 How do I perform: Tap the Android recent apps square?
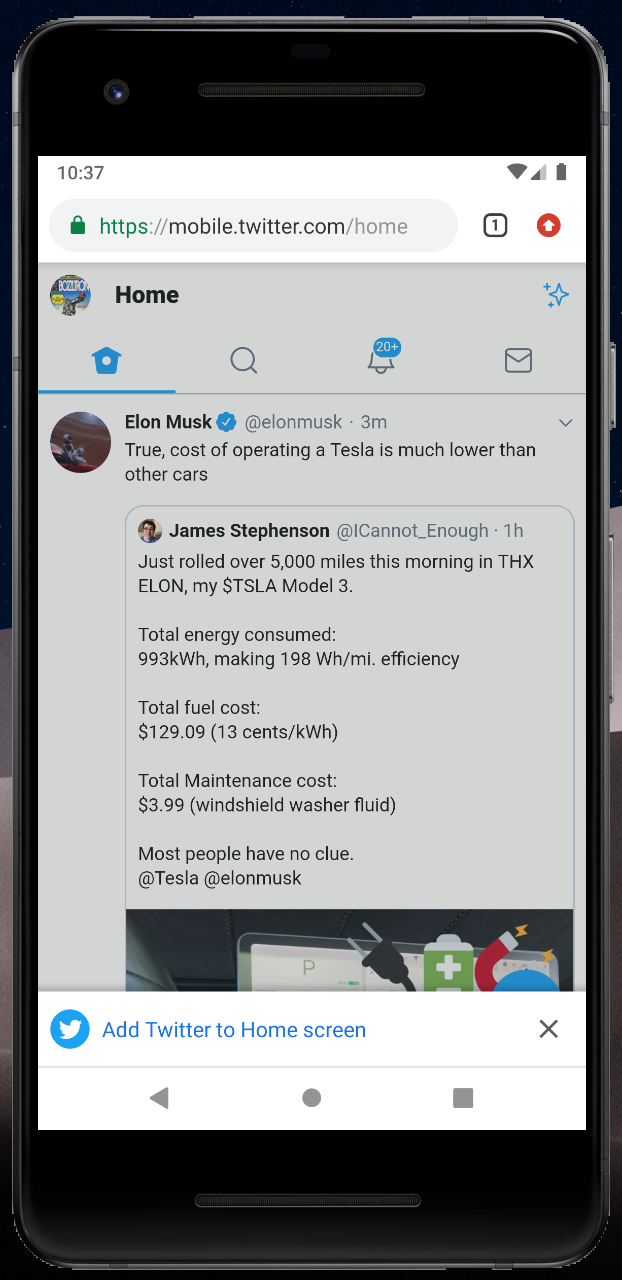click(x=463, y=1098)
